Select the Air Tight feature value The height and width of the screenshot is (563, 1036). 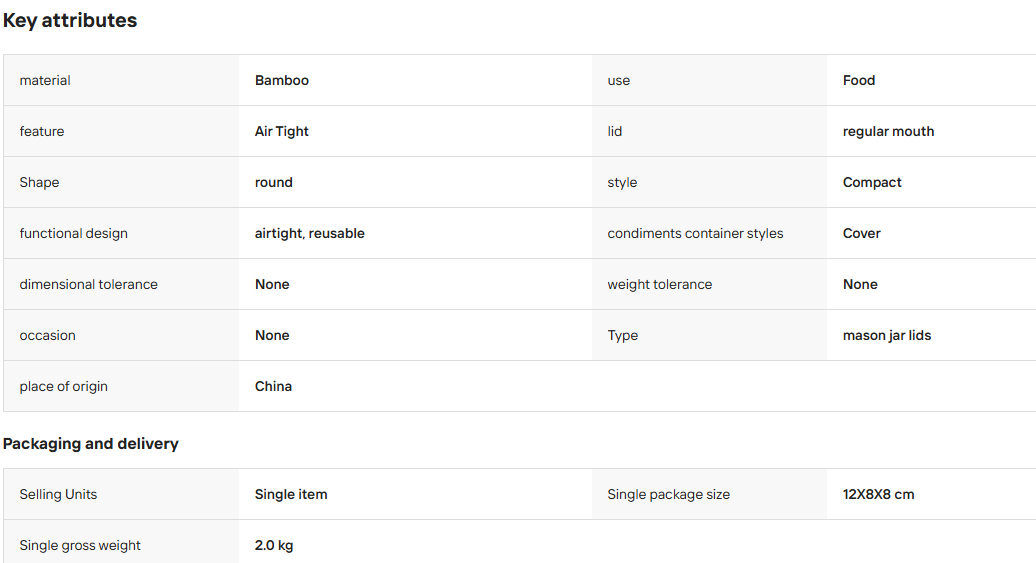[281, 131]
